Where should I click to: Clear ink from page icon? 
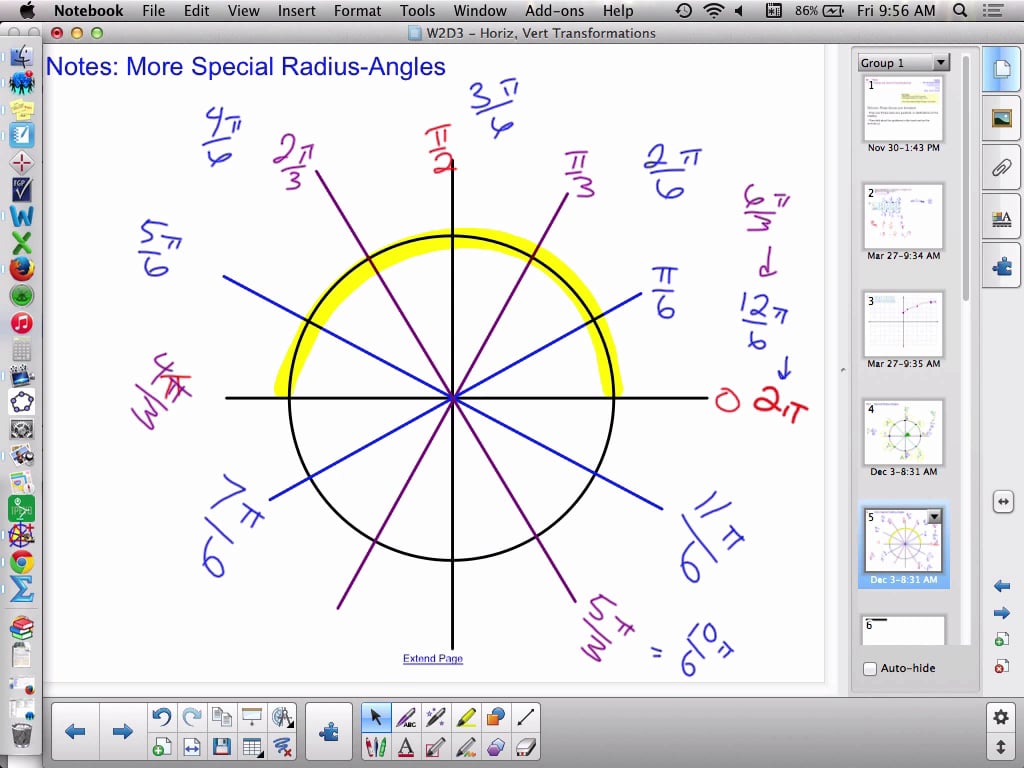pos(282,746)
